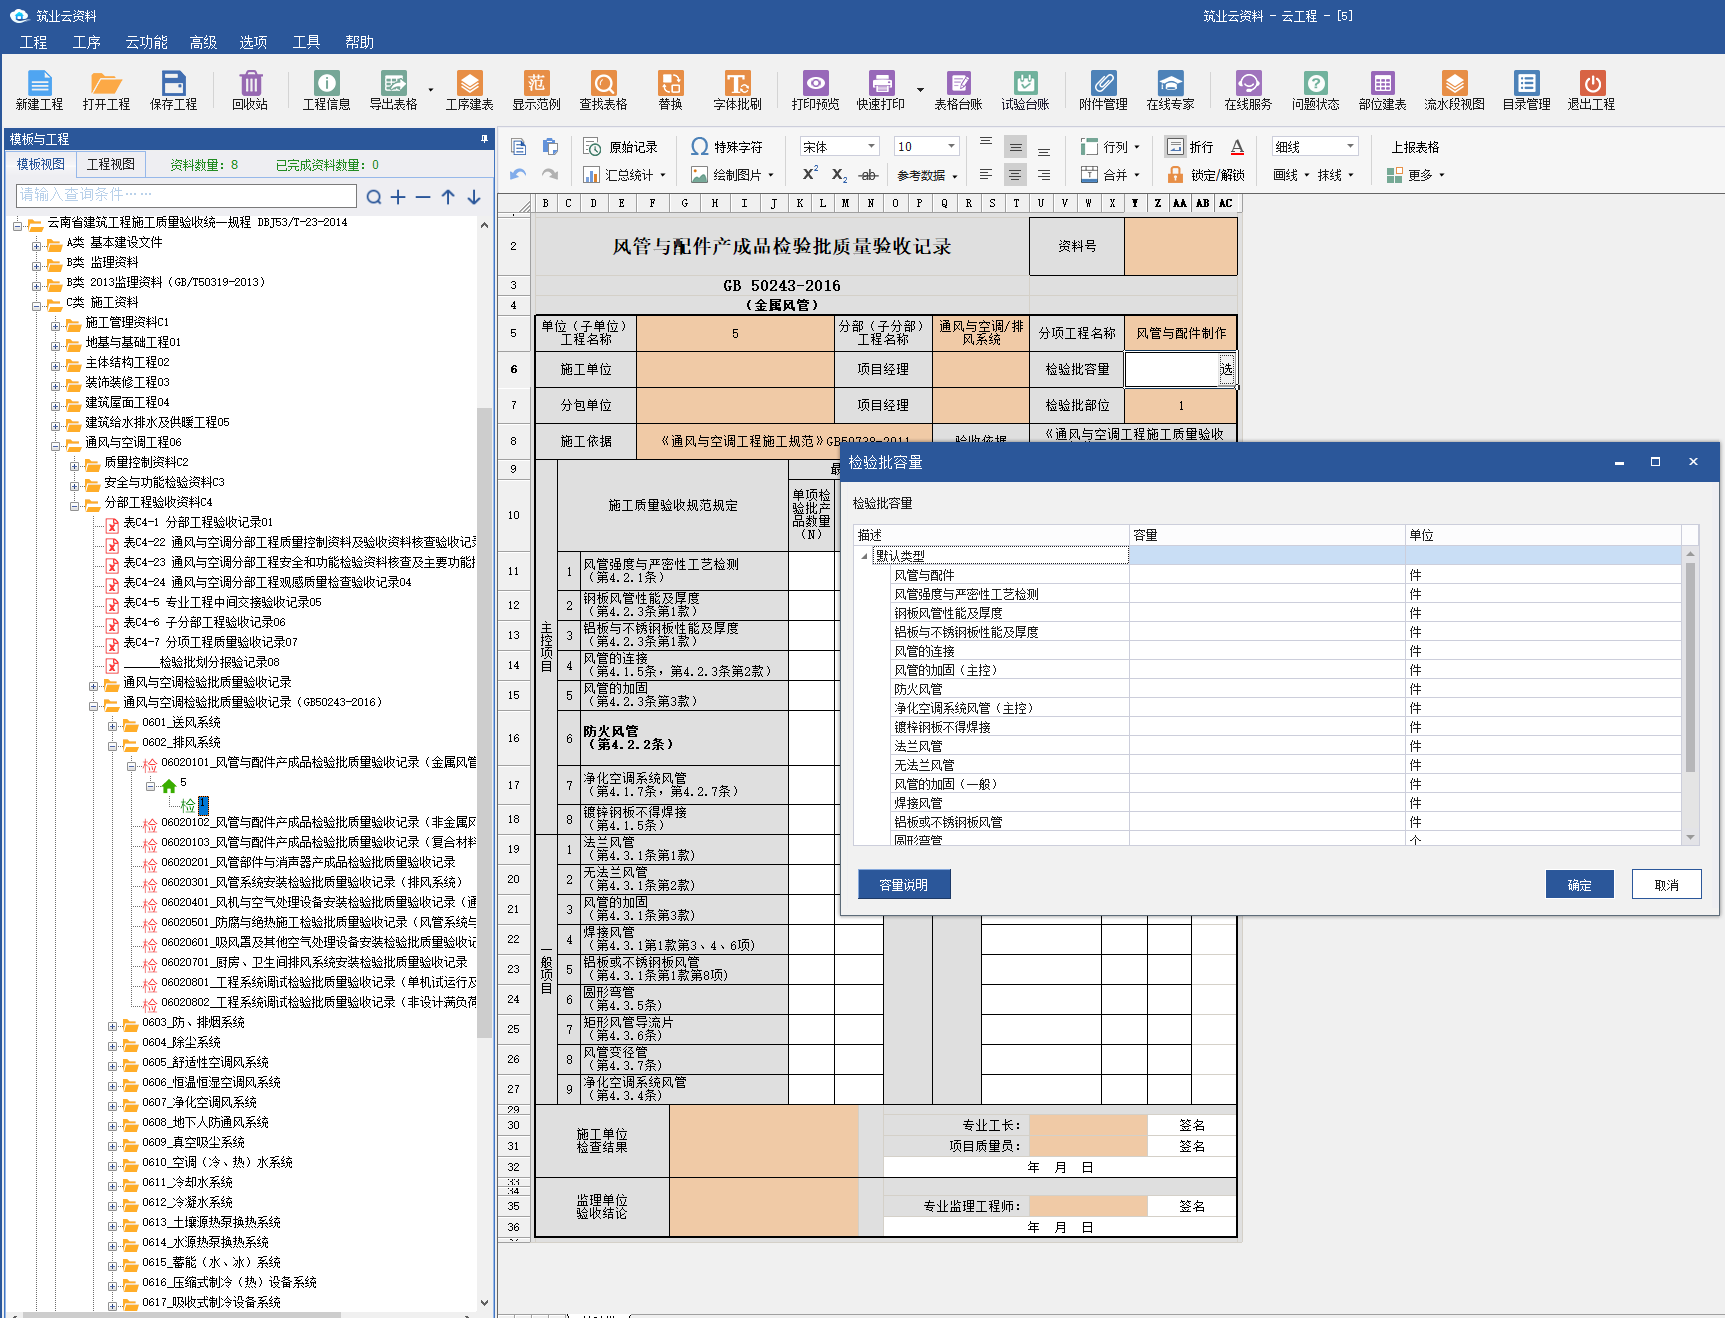Toggle 锁定/解锁 lock on cell
The image size is (1725, 1318).
1206,175
